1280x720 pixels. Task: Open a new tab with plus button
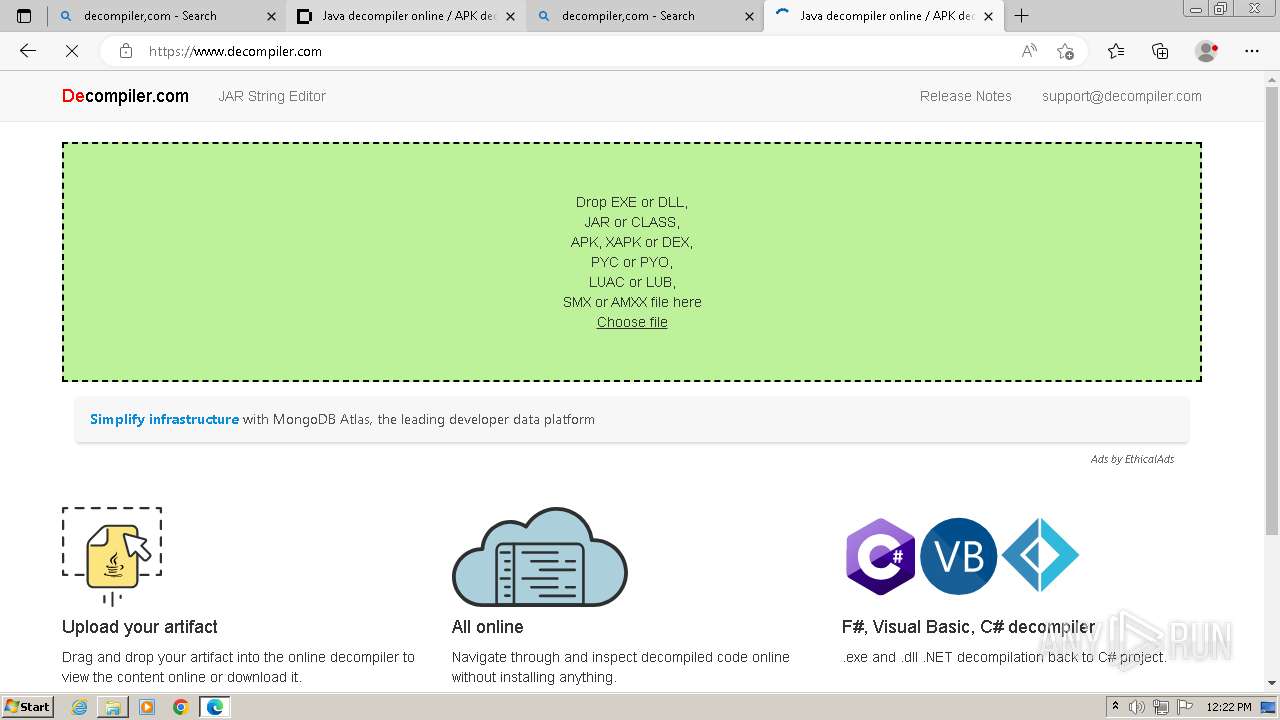pos(1021,16)
